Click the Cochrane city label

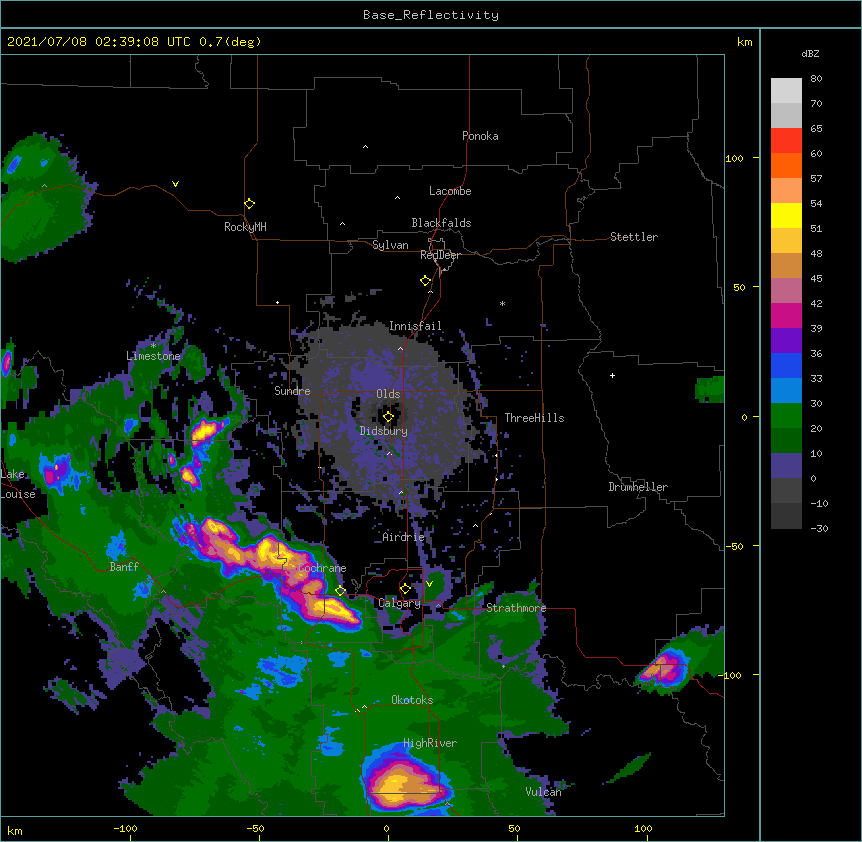322,568
